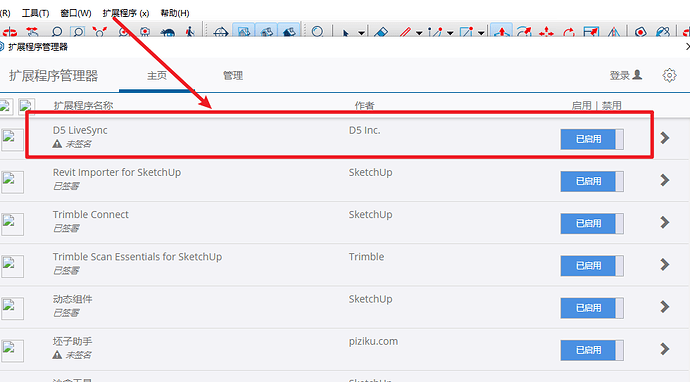The image size is (690, 382).
Task: Expand the 动态组件 row chevron
Action: pos(665,307)
